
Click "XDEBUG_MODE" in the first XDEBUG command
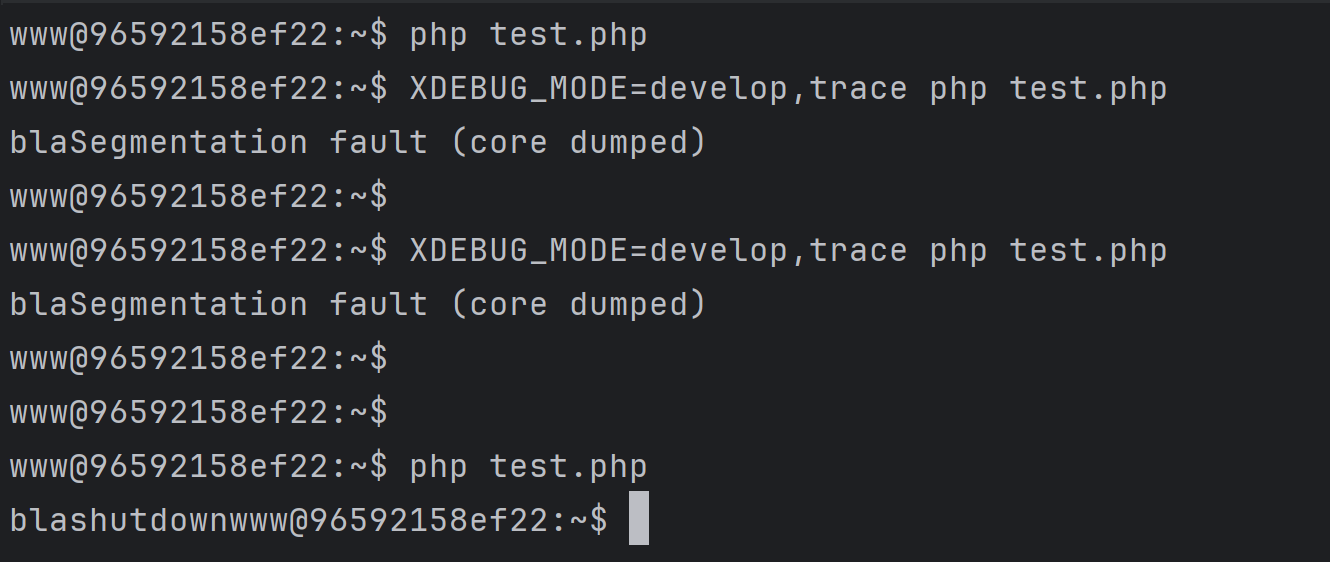click(x=518, y=89)
